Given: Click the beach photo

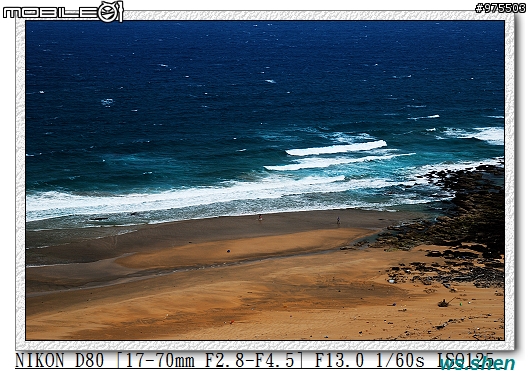Looking at the screenshot, I should 265,180.
